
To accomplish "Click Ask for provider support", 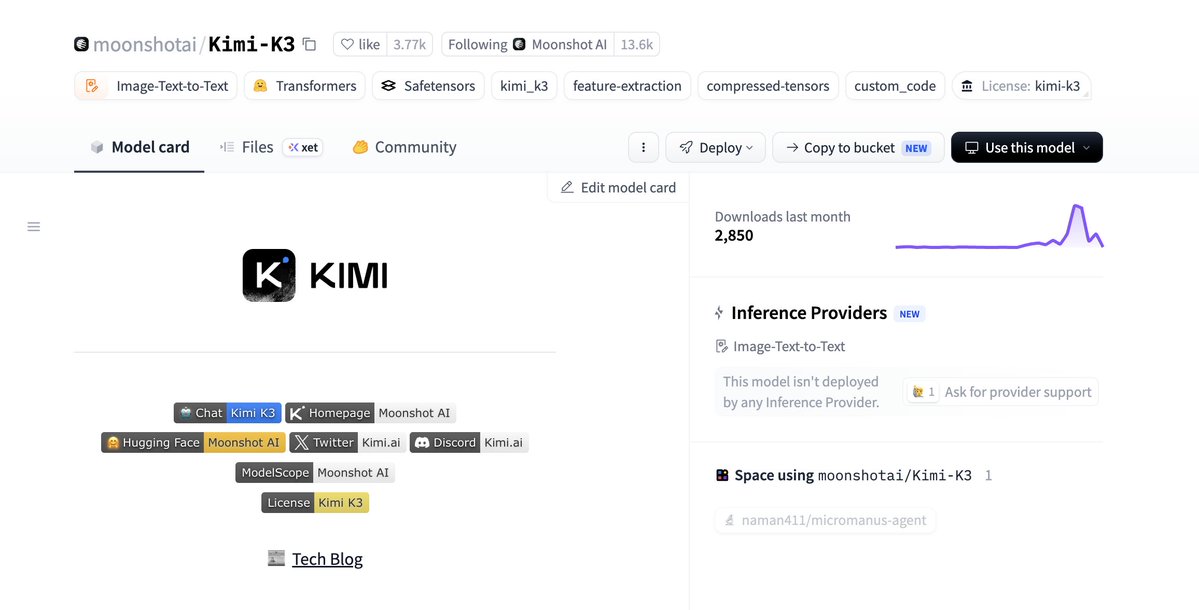I will pos(1018,391).
